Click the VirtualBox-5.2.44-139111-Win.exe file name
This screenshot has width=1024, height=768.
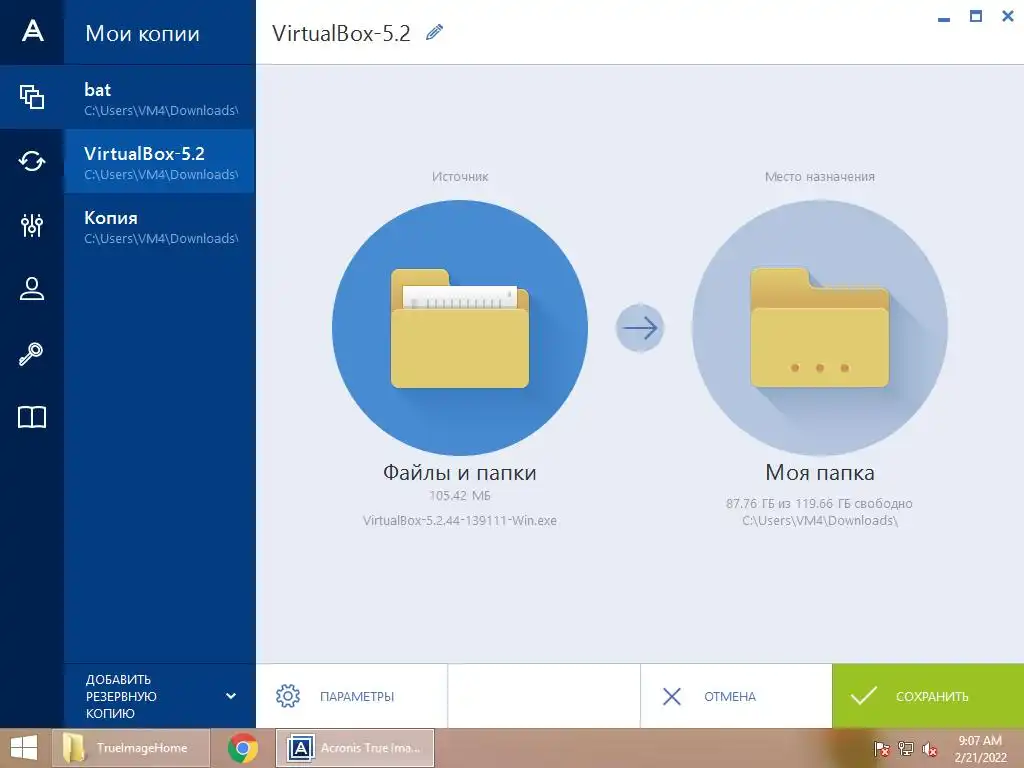point(460,520)
